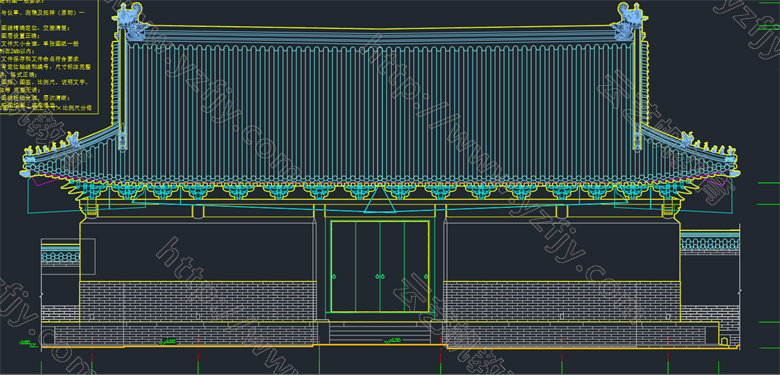780x375 pixels.
Task: Select the center door handle pair
Action: 380,277
